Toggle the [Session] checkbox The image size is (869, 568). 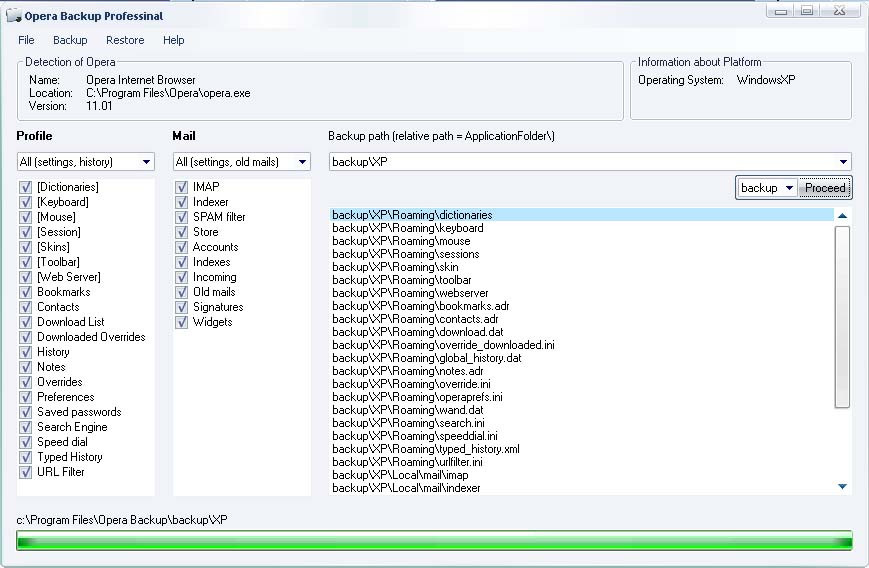25,232
